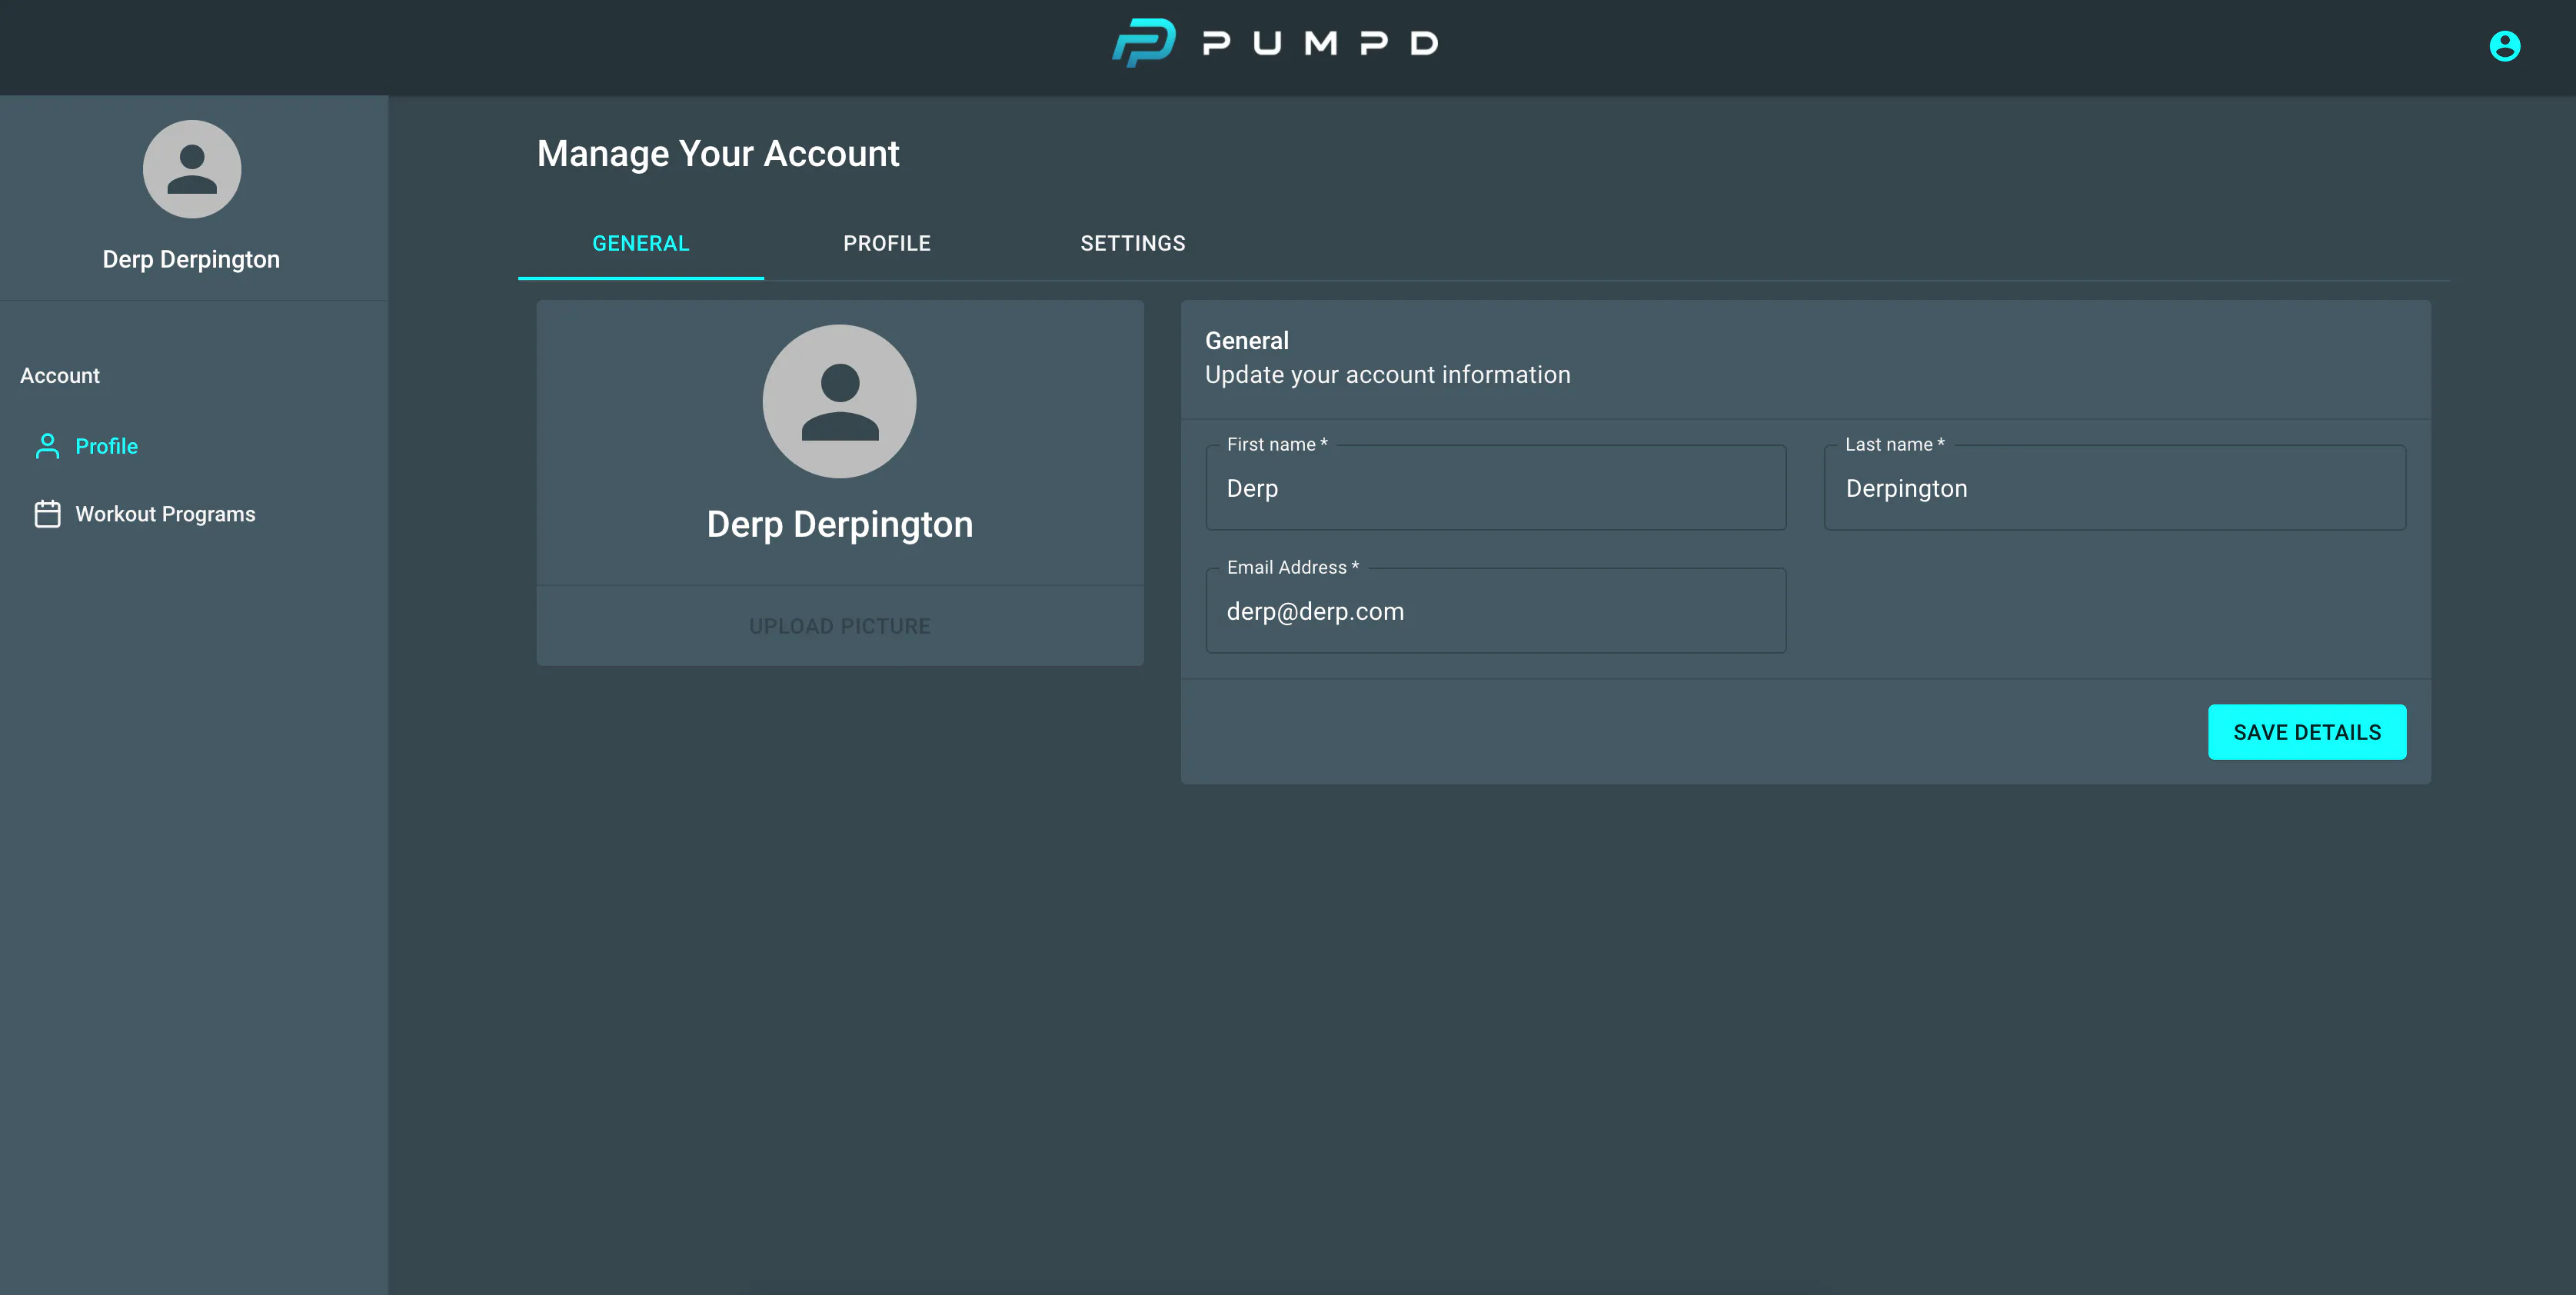Viewport: 2576px width, 1295px height.
Task: Switch to the General tab
Action: [x=641, y=244]
